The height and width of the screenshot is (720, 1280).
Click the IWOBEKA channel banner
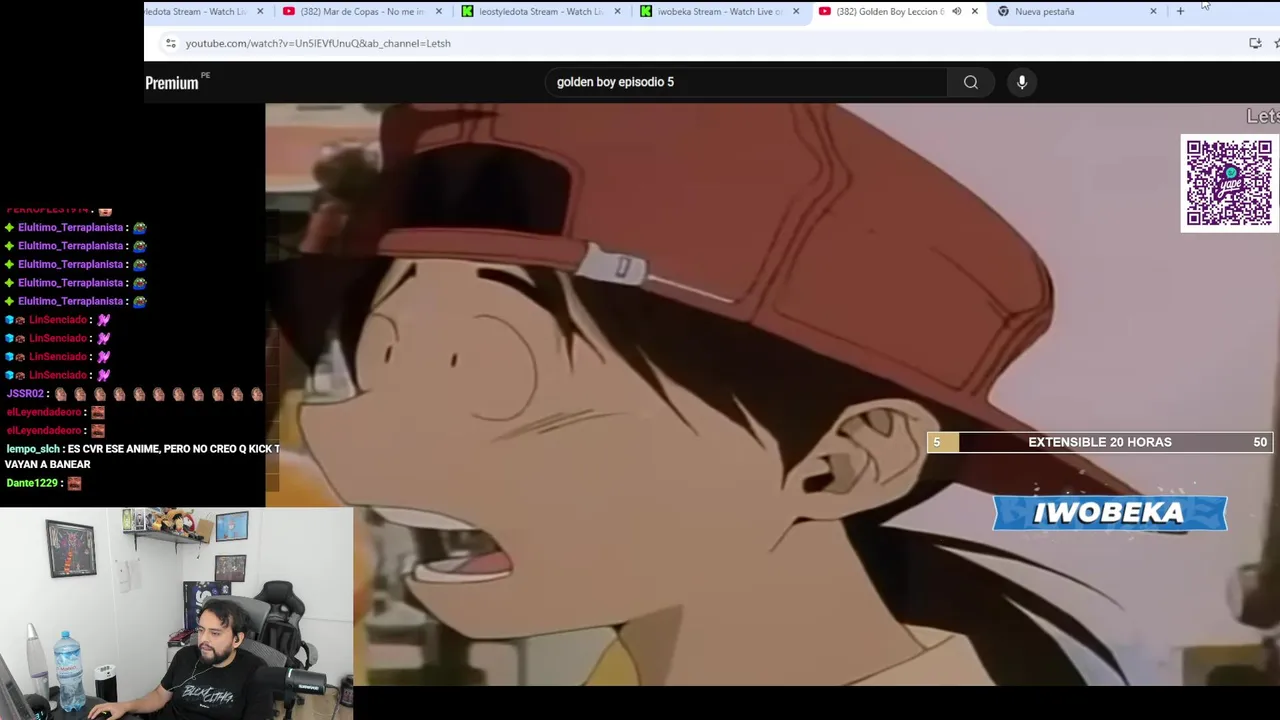tap(1110, 513)
